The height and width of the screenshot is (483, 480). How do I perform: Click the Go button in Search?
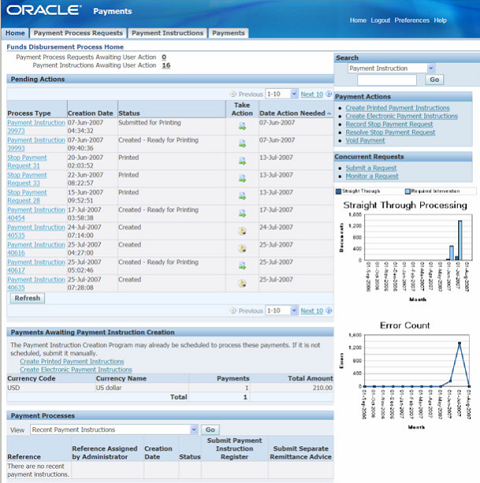434,80
